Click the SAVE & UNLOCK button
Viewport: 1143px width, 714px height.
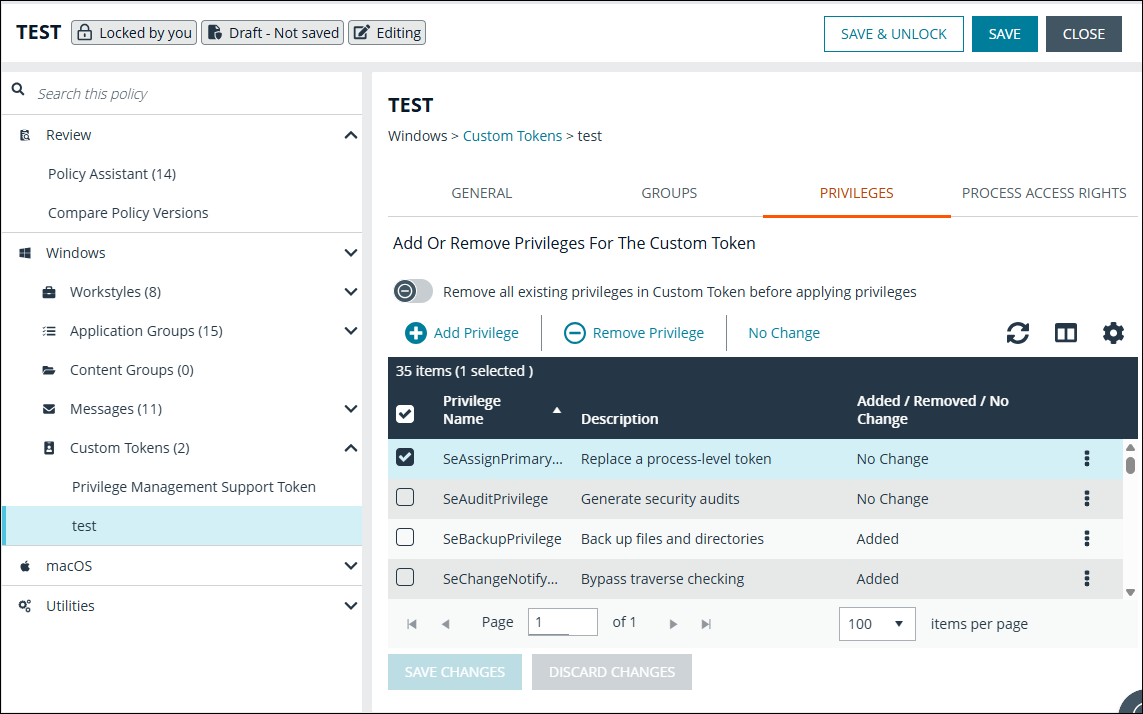coord(893,33)
